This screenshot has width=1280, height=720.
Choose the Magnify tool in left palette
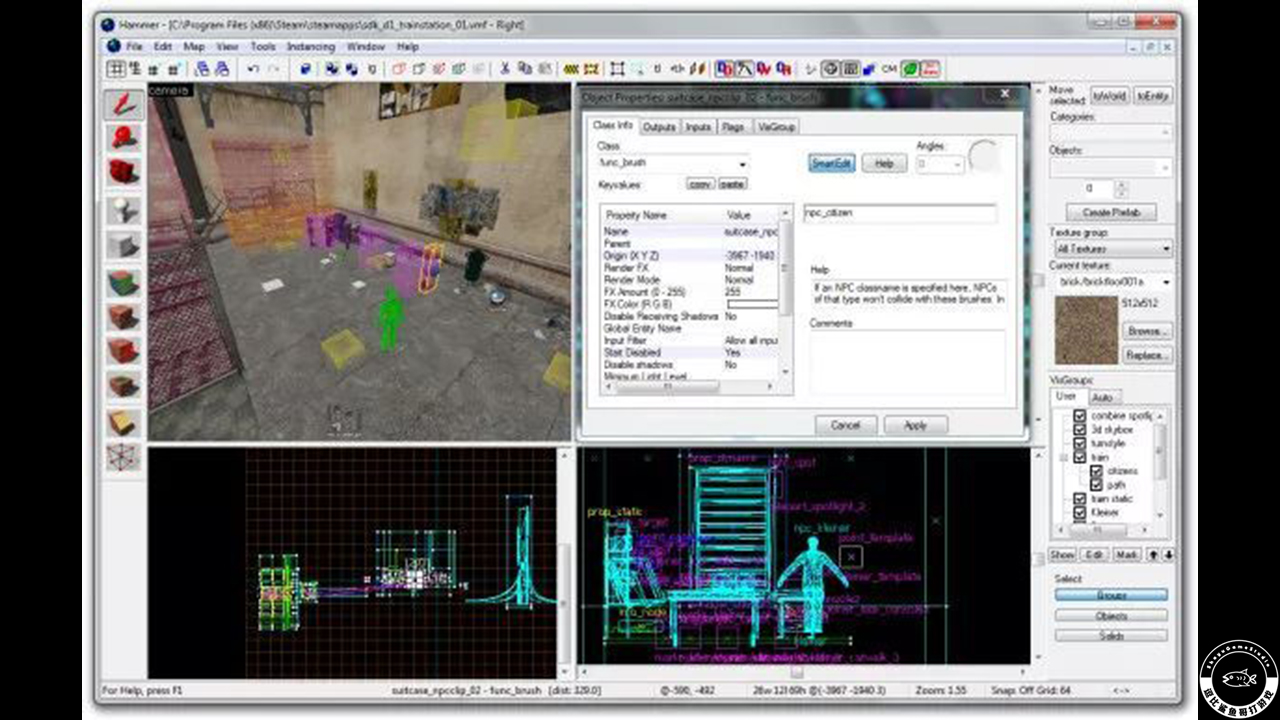tap(124, 137)
